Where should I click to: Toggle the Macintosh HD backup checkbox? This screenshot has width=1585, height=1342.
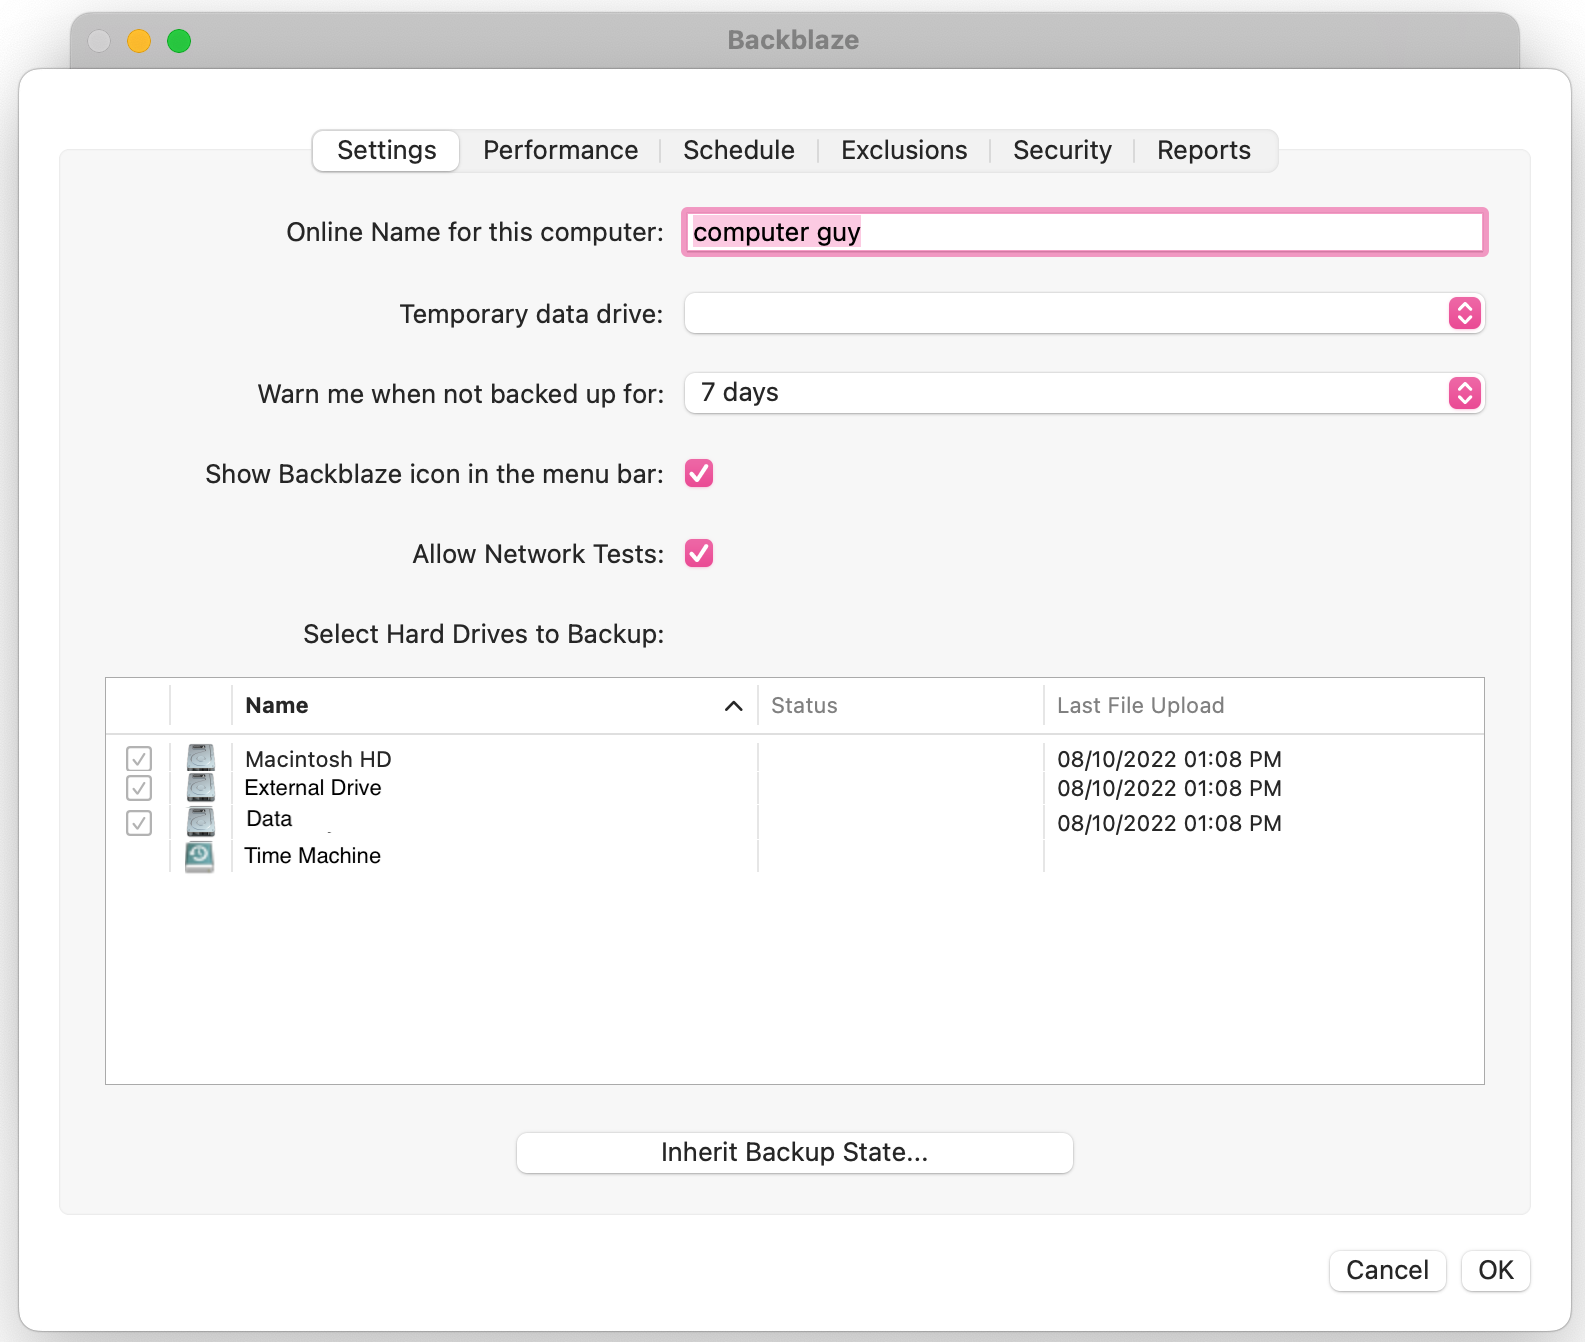tap(139, 759)
